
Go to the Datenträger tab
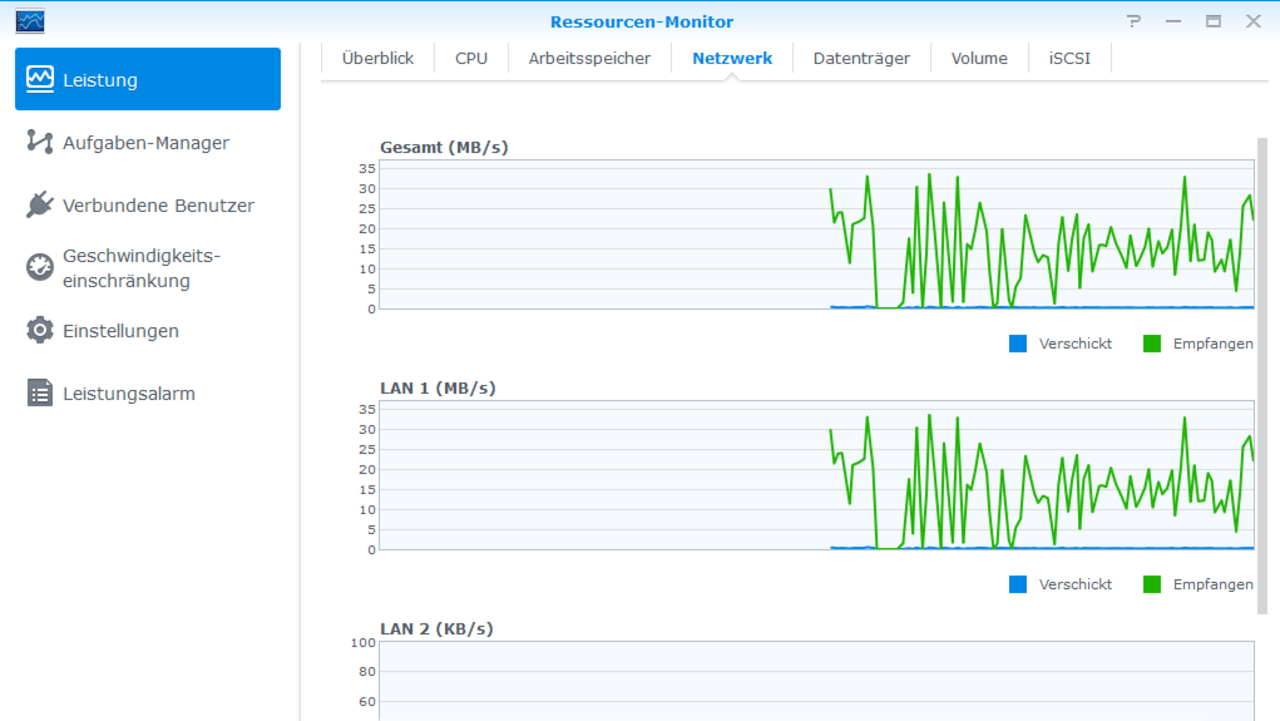[862, 58]
